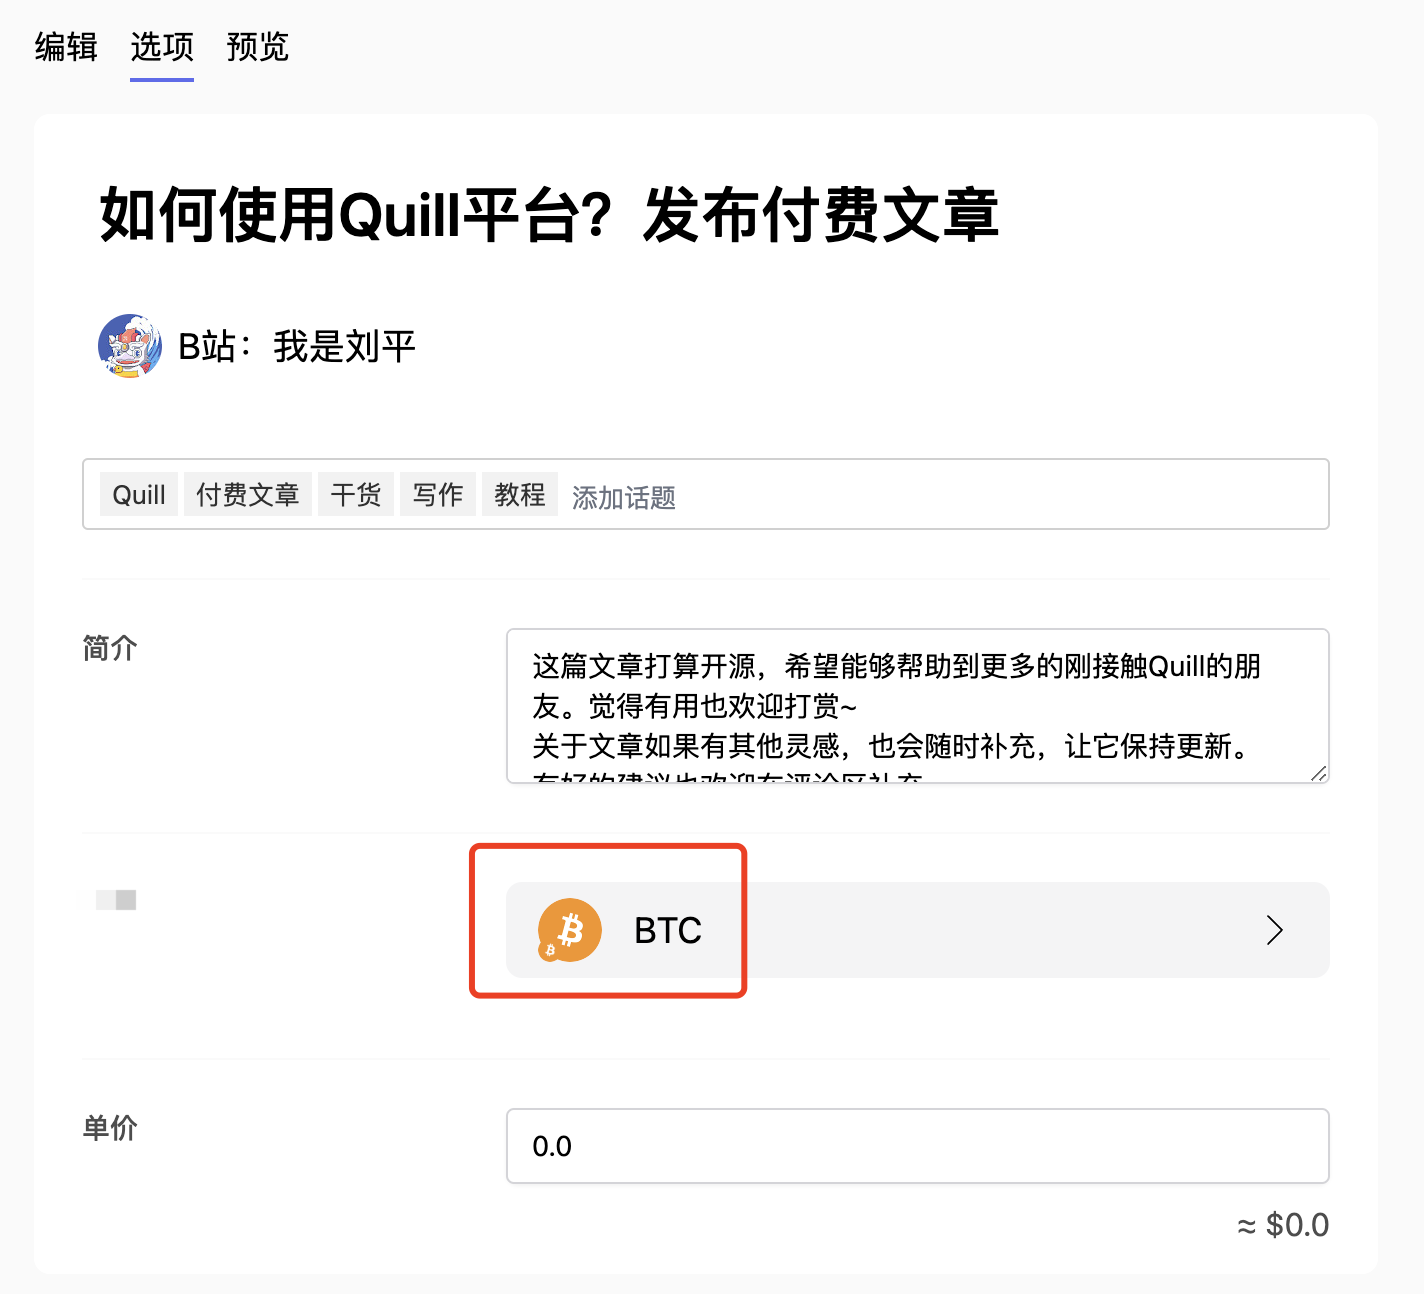Screen dimensions: 1424x1294
Task: Expand the BTC currency selector chevron
Action: click(1274, 930)
